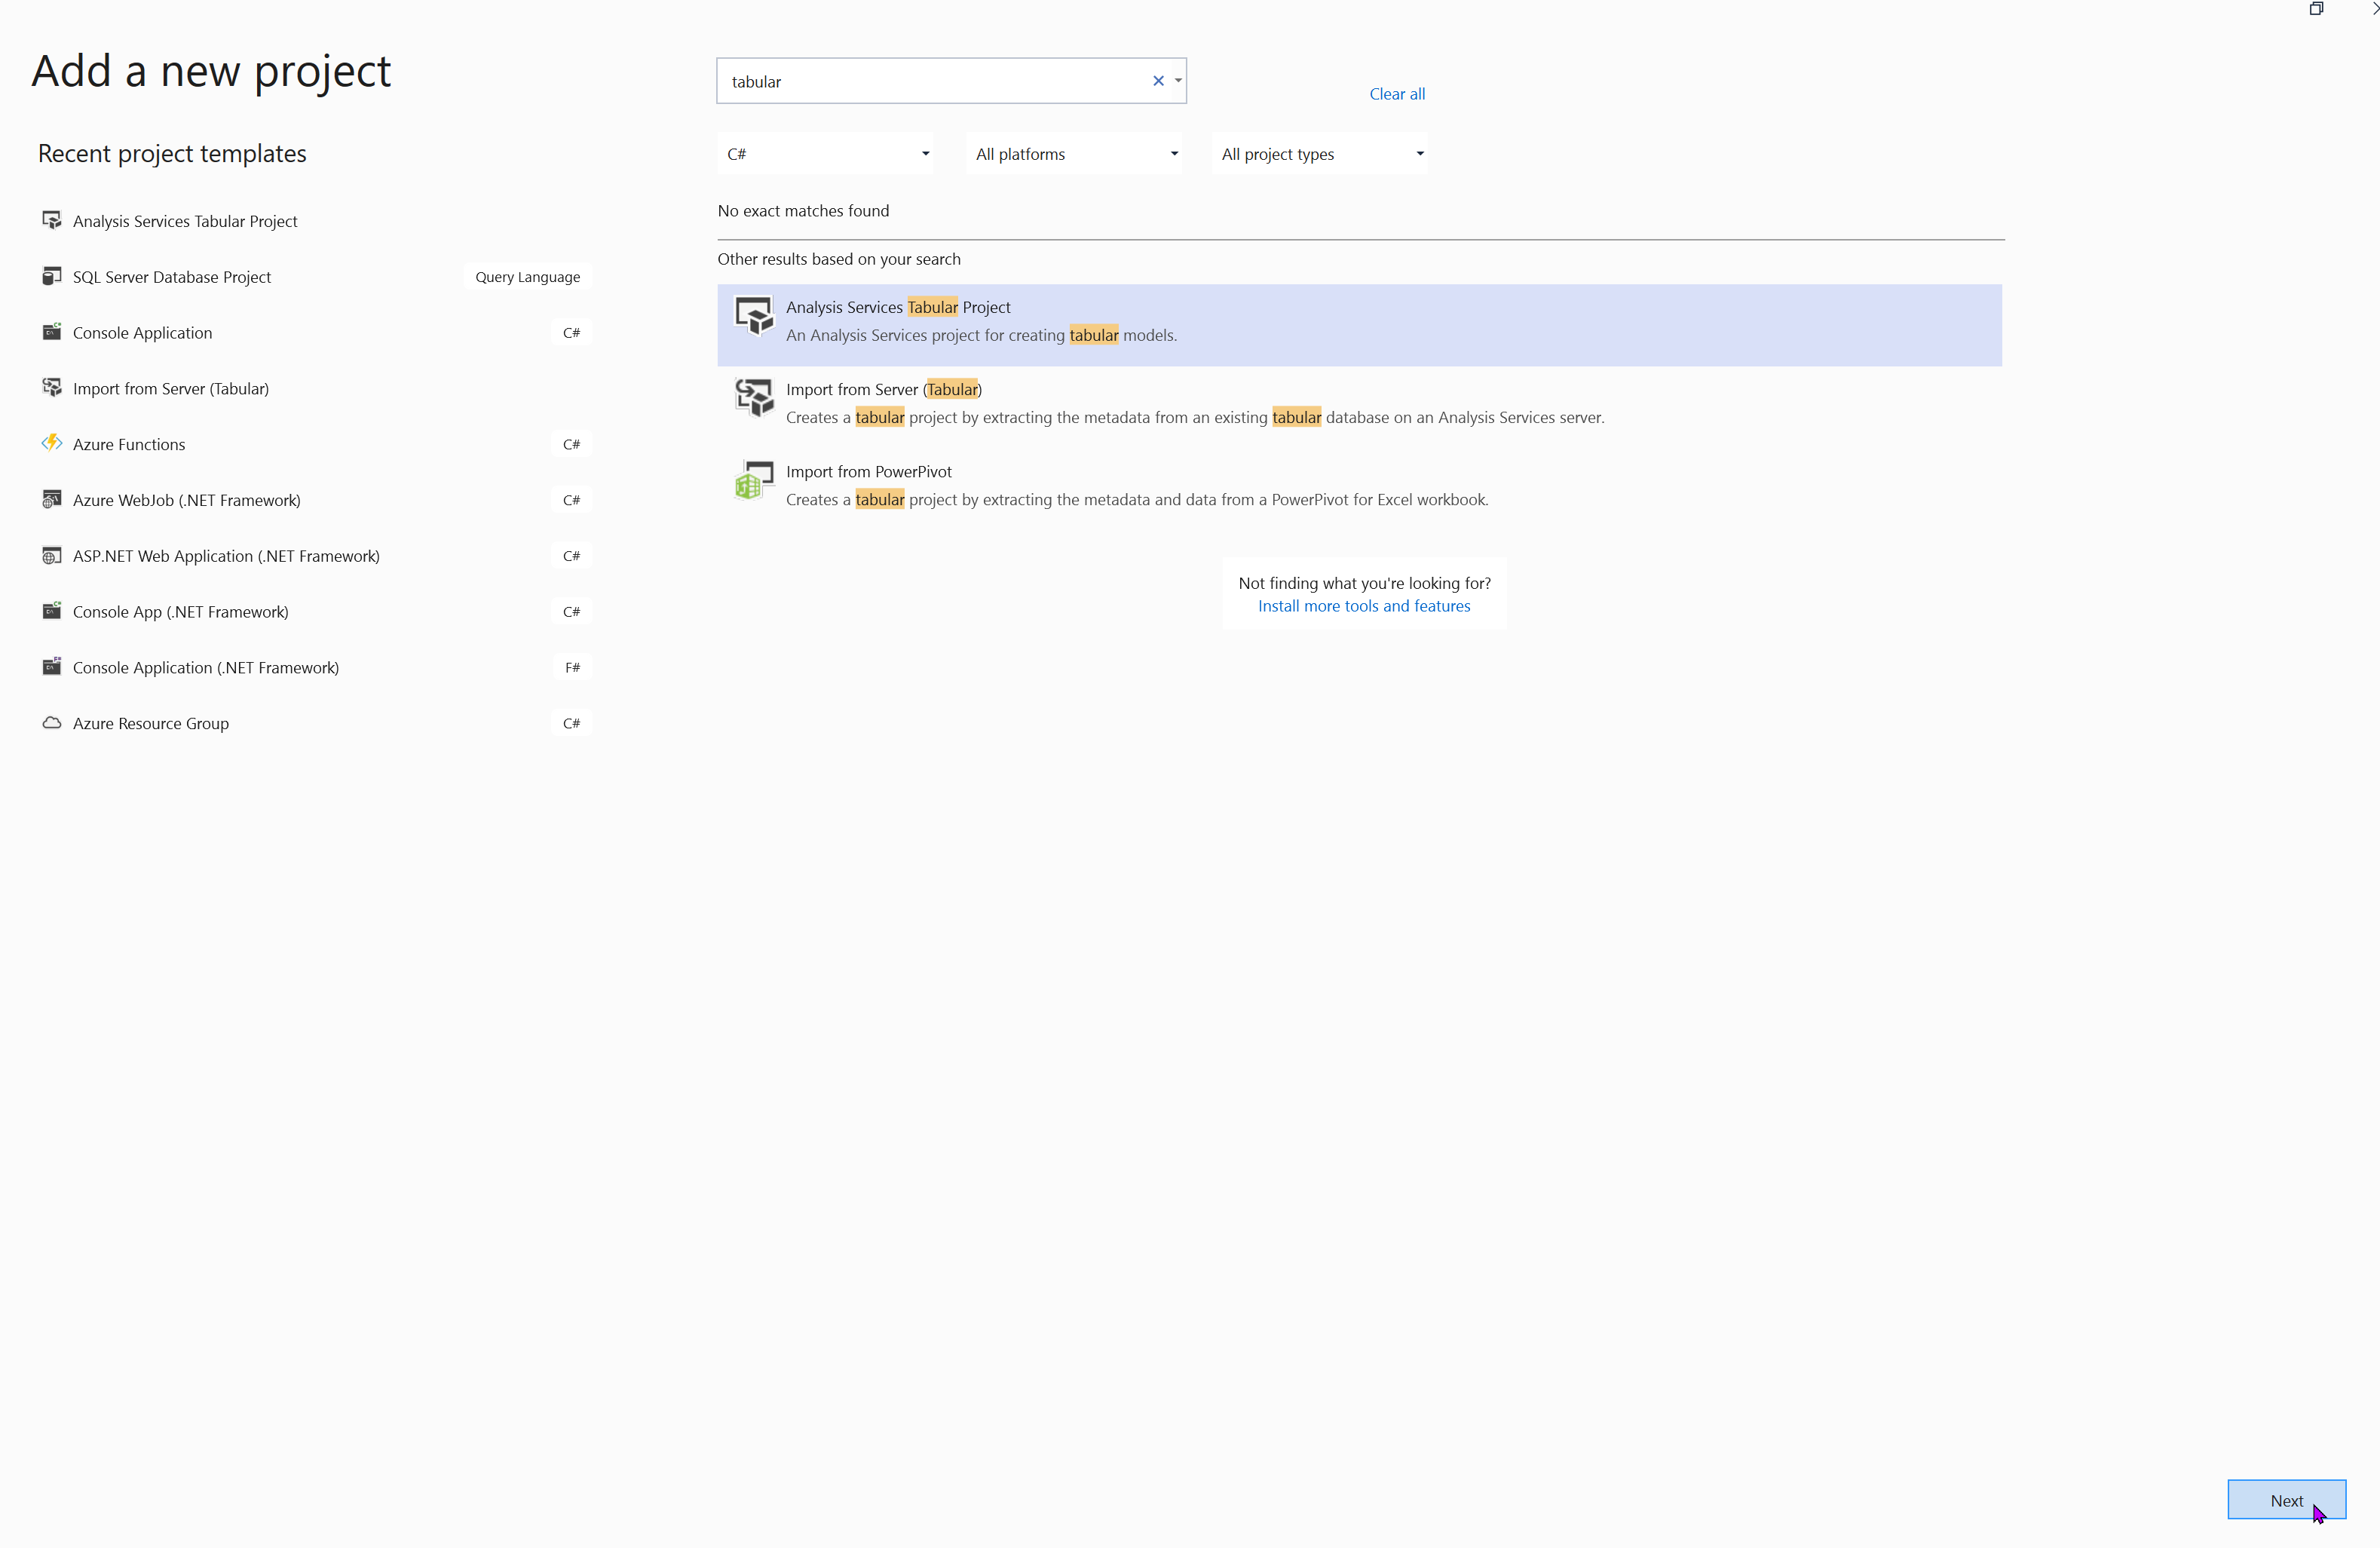2380x1548 pixels.
Task: Open the All project types filter dropdown
Action: [x=1320, y=154]
